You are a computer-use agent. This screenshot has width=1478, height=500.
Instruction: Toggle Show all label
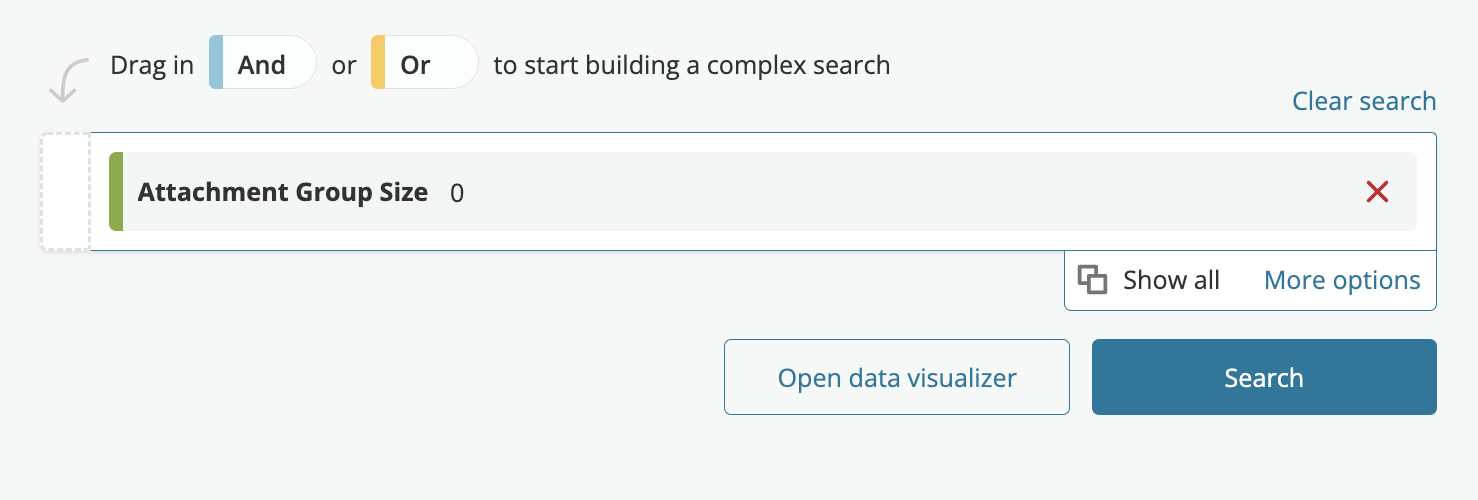[1171, 280]
